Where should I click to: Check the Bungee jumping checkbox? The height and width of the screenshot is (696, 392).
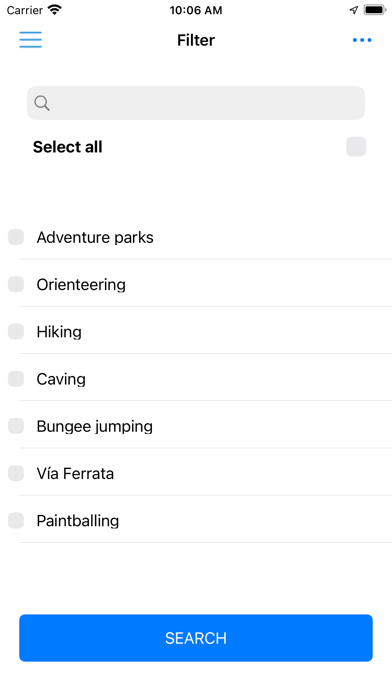16,426
